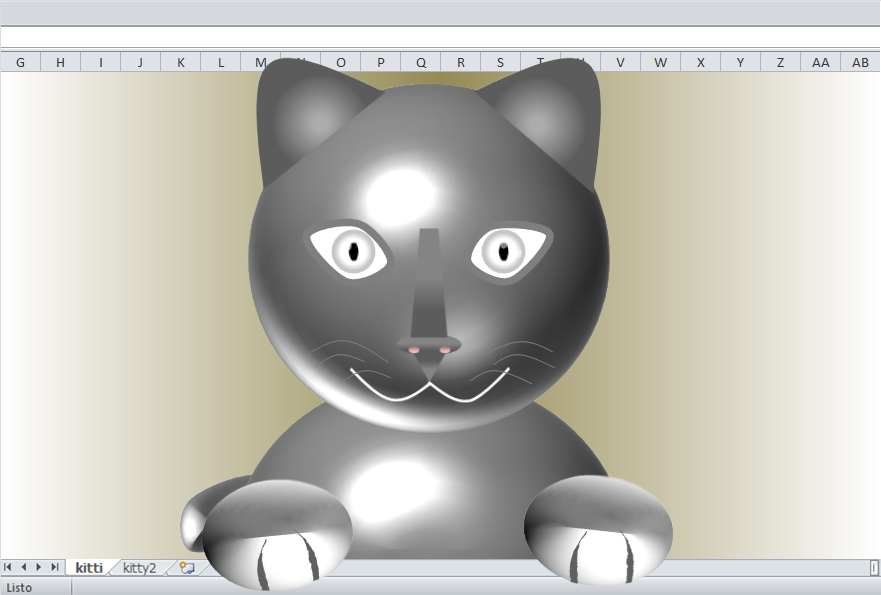Select the cat's right eye shape
The width and height of the screenshot is (881, 595).
click(511, 252)
